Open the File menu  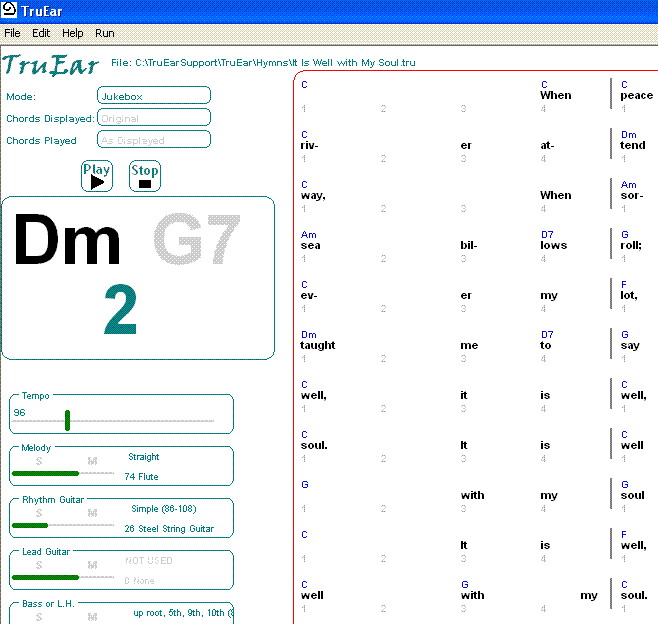tap(12, 33)
